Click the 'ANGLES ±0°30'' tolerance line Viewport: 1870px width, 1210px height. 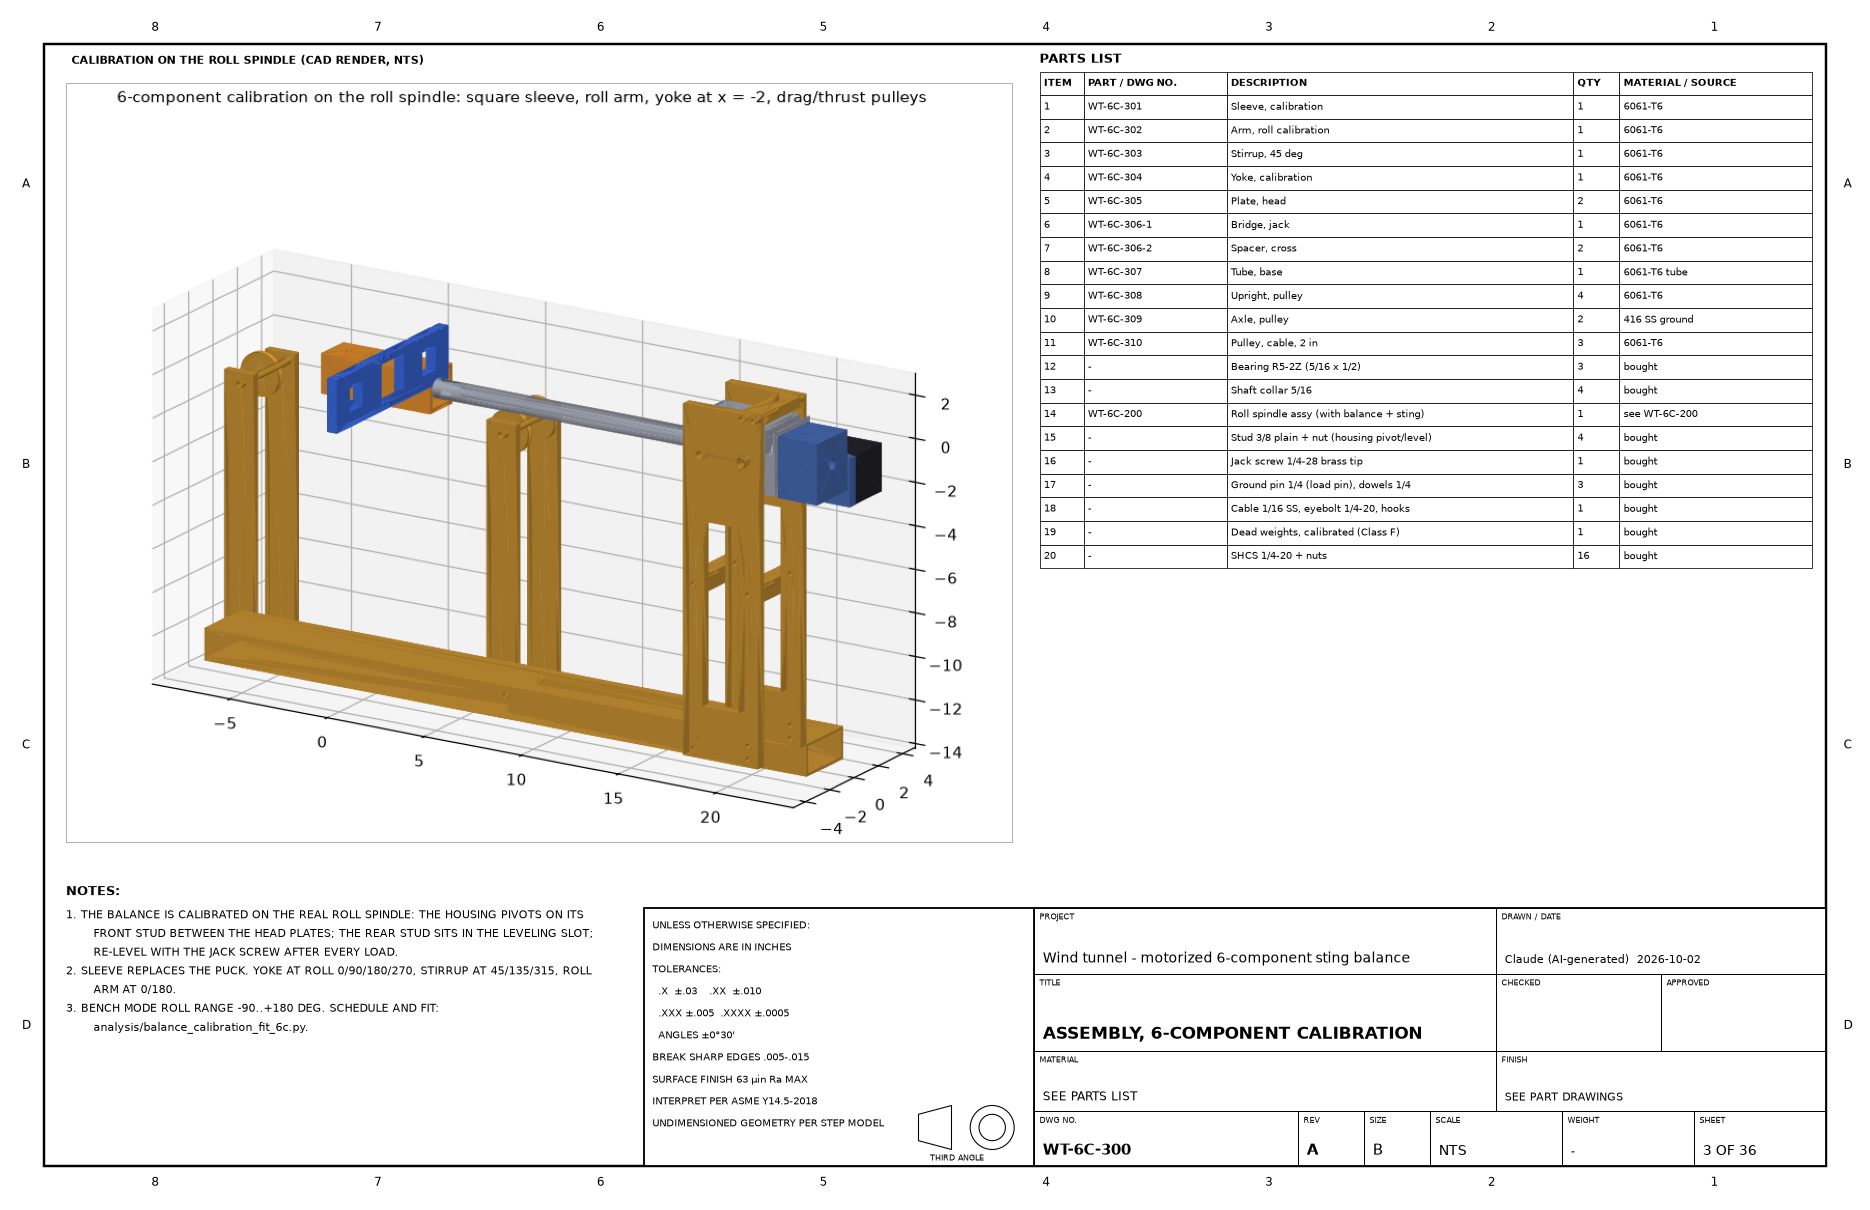pos(696,1035)
